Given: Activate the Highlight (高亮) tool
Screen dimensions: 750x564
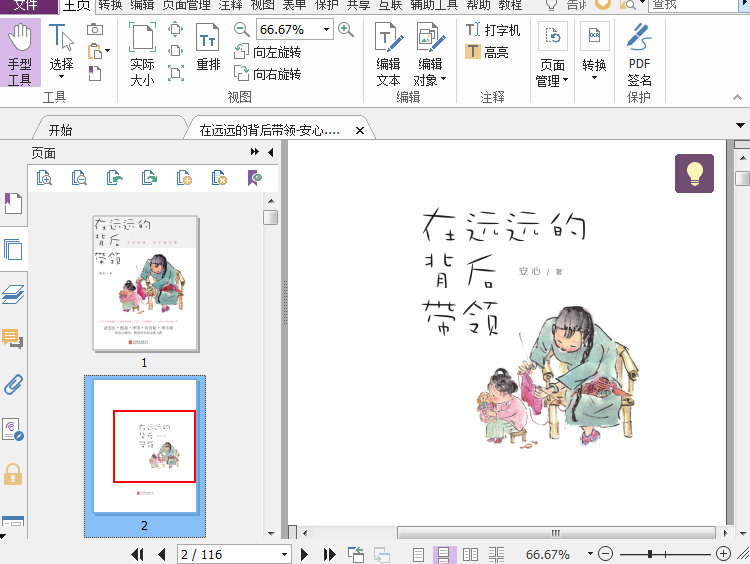Looking at the screenshot, I should 487,52.
